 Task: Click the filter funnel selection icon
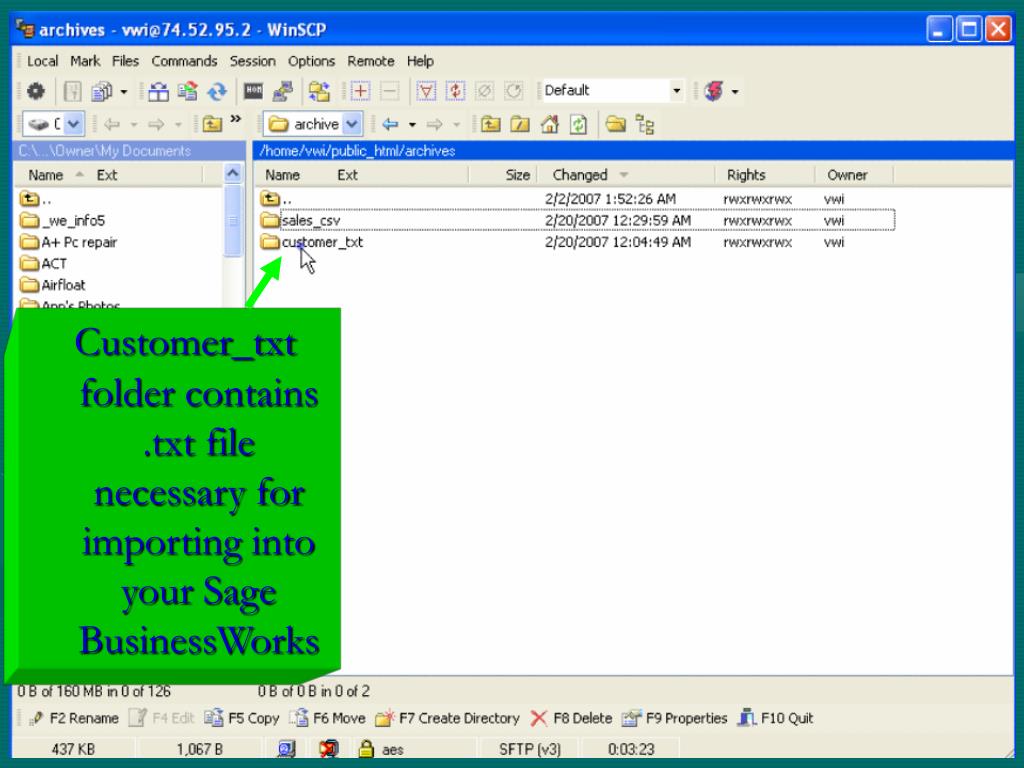[x=426, y=91]
